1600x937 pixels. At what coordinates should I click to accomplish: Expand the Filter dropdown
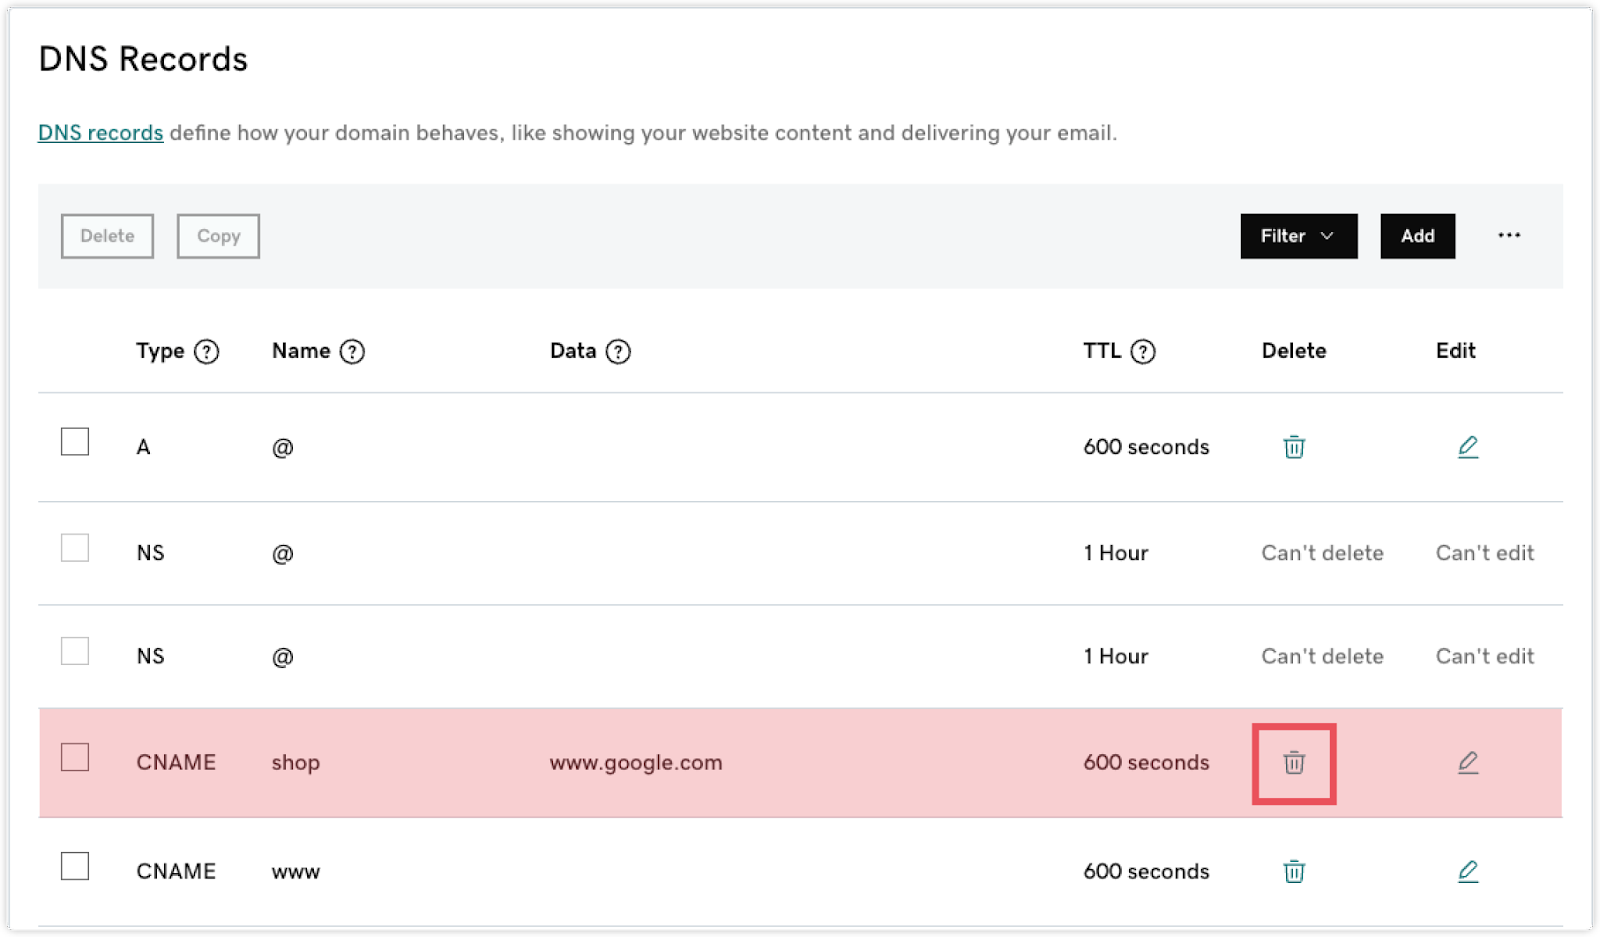(1298, 236)
